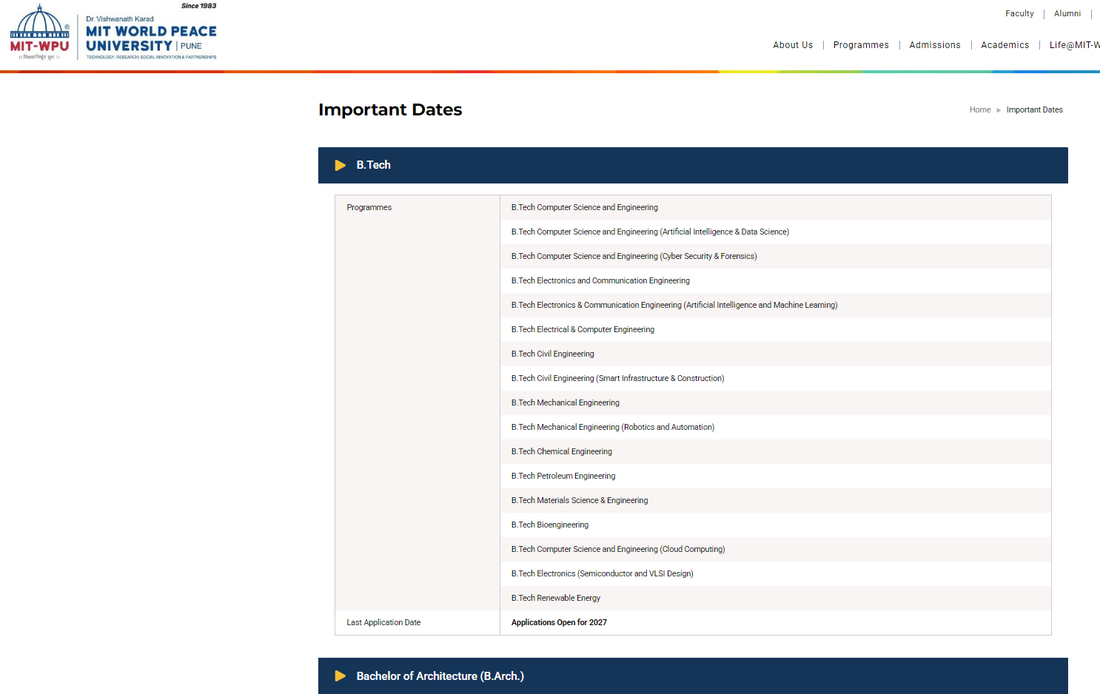Select the Artificial Intelligence & Data Science programme
1100x694 pixels.
776,232
